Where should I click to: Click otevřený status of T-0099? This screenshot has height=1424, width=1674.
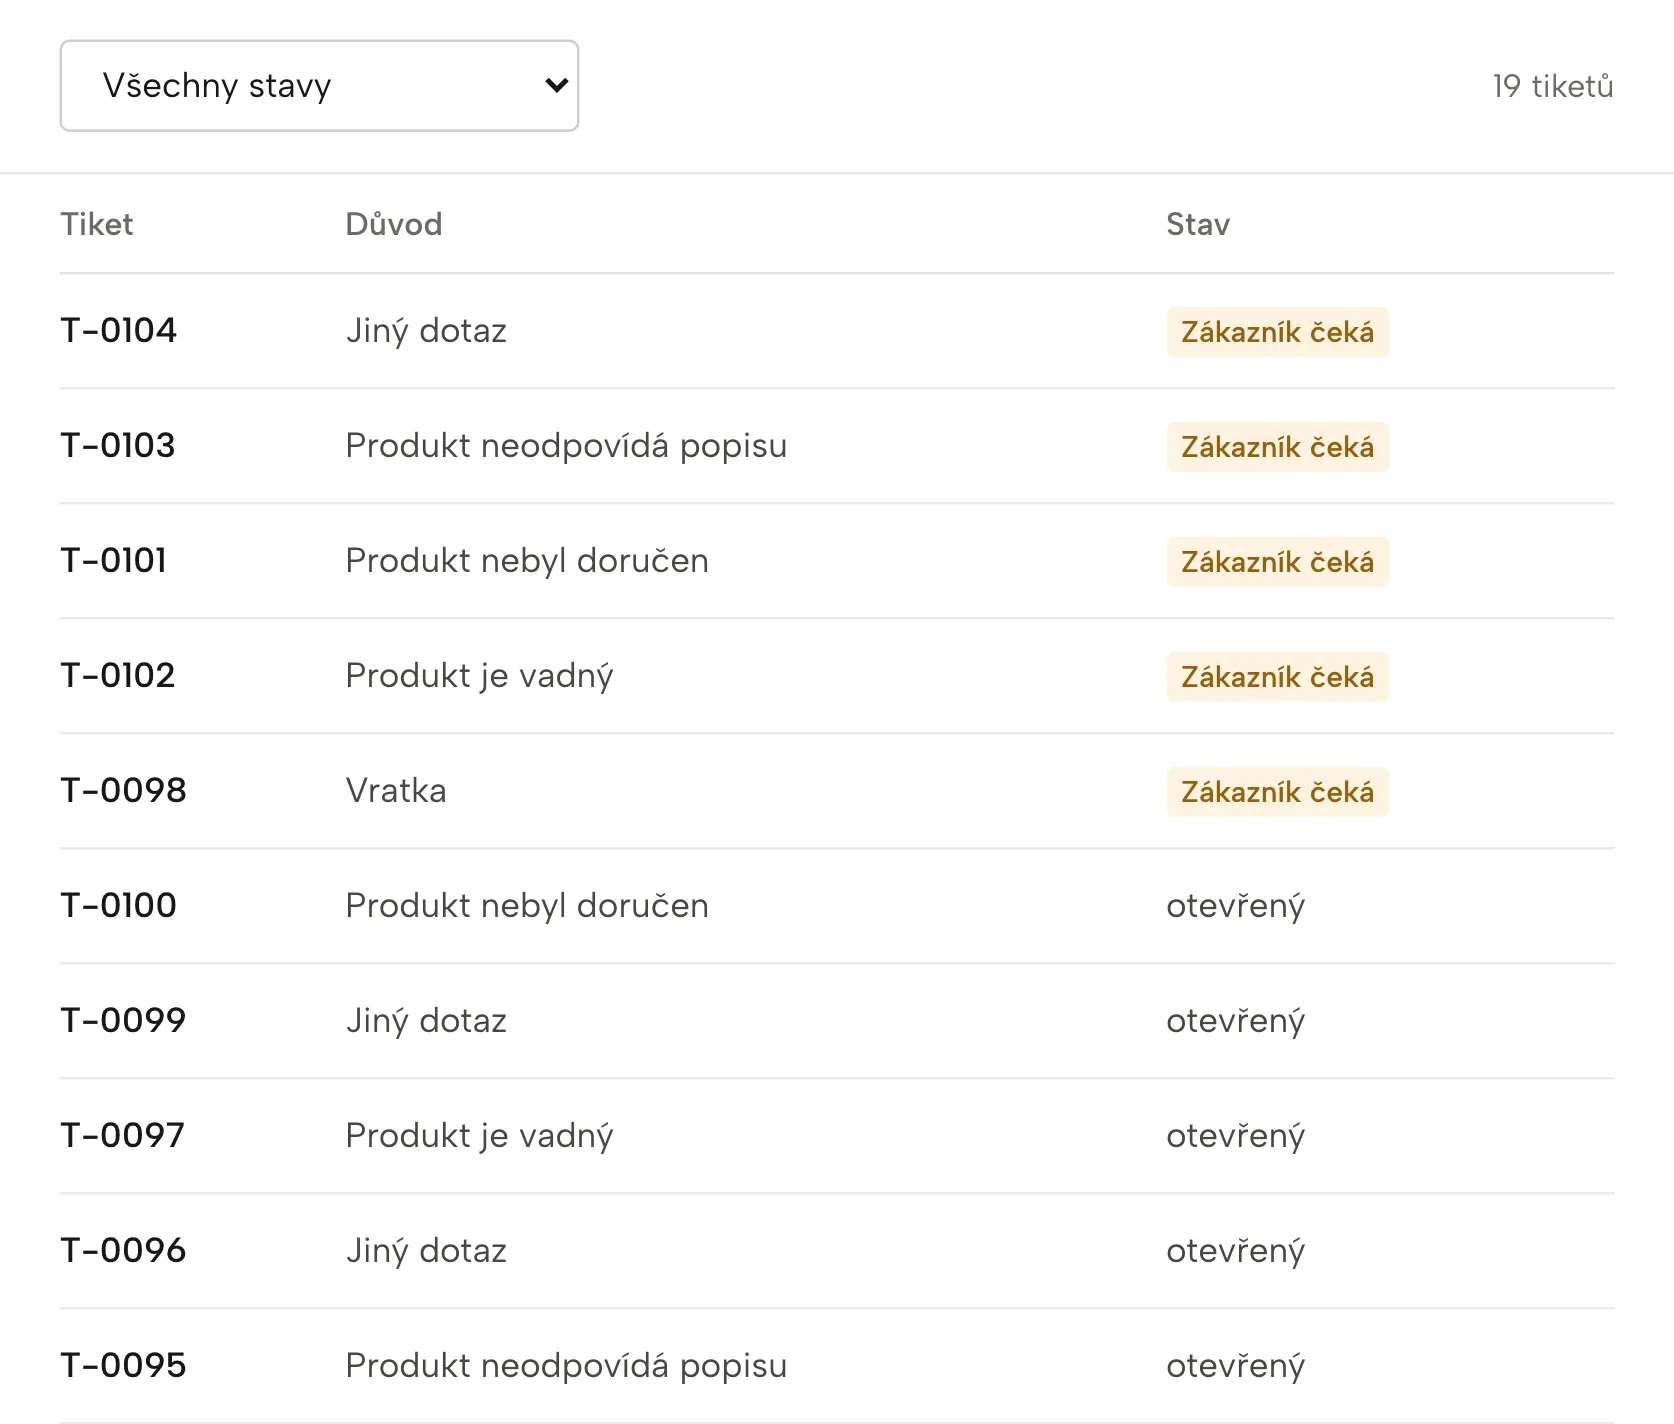point(1235,1021)
